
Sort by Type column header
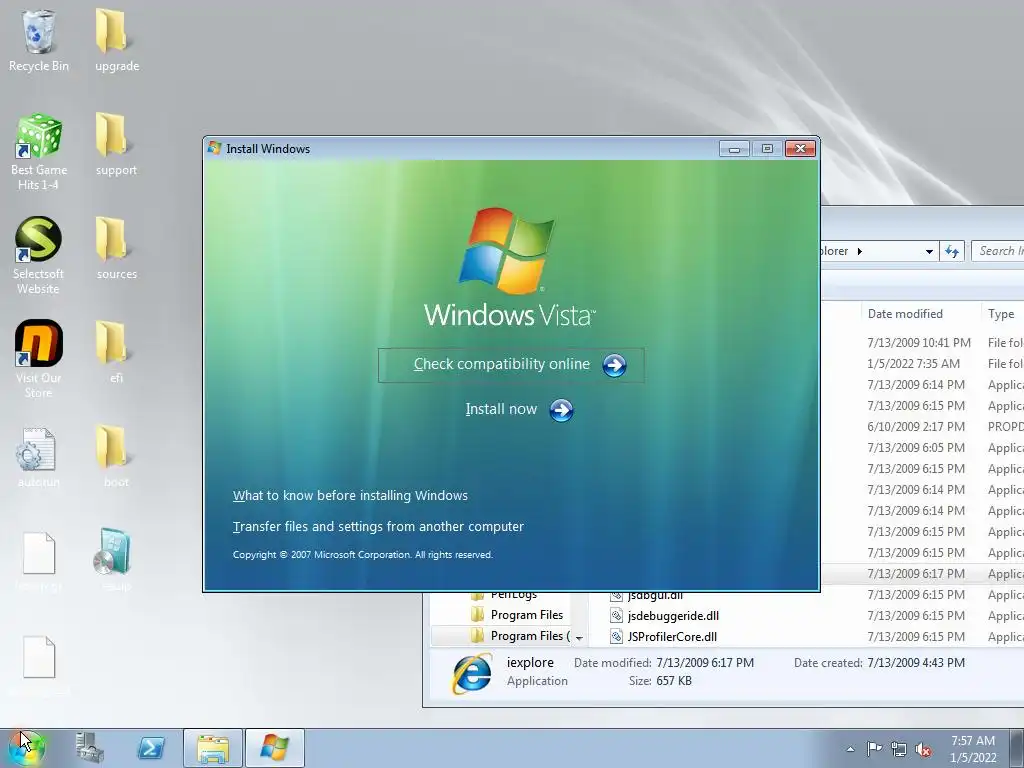click(x=1000, y=314)
